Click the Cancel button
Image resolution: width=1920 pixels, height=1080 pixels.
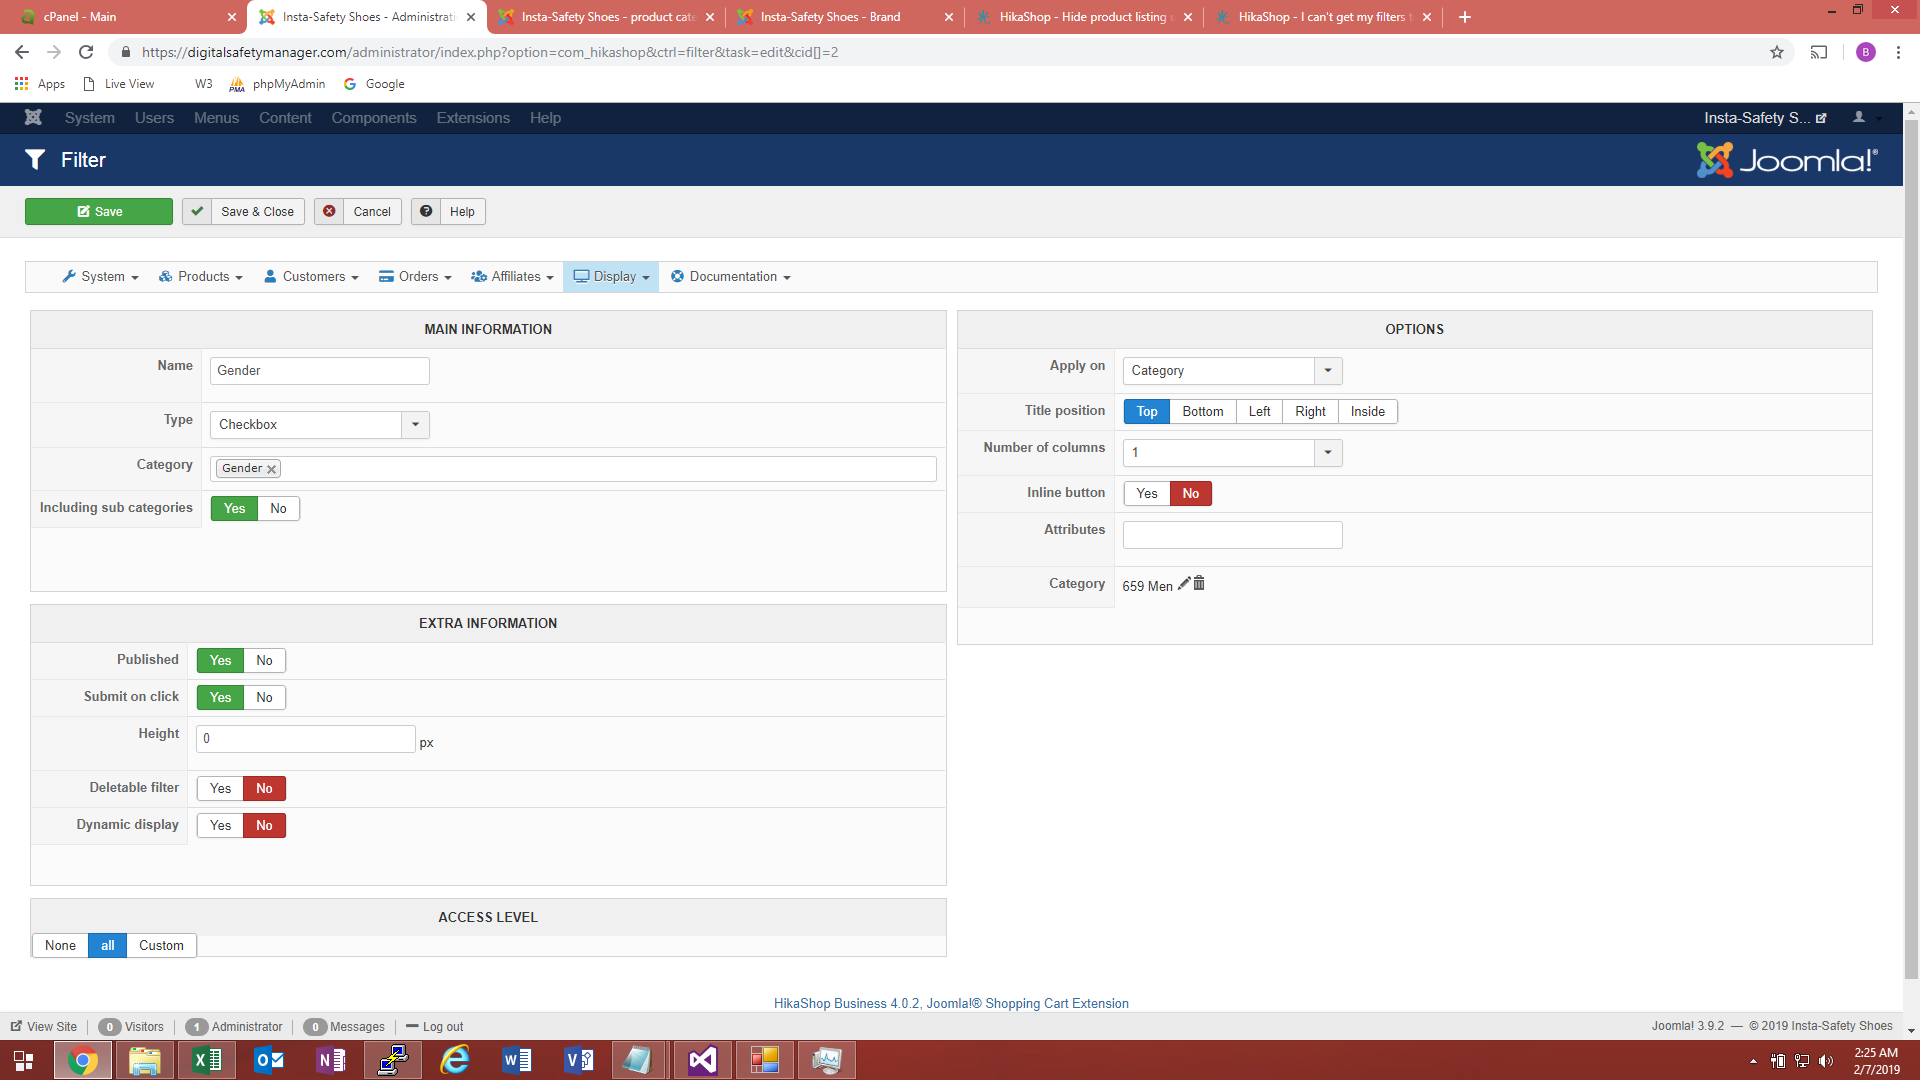[358, 212]
